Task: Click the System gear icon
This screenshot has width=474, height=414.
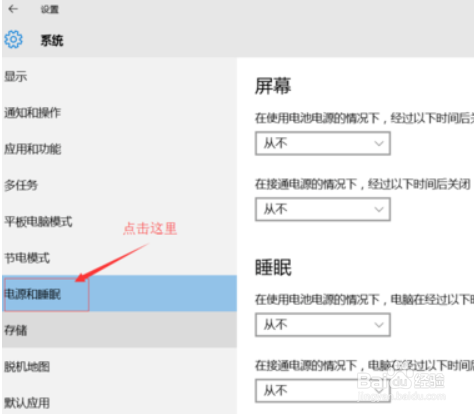Action: tap(14, 40)
